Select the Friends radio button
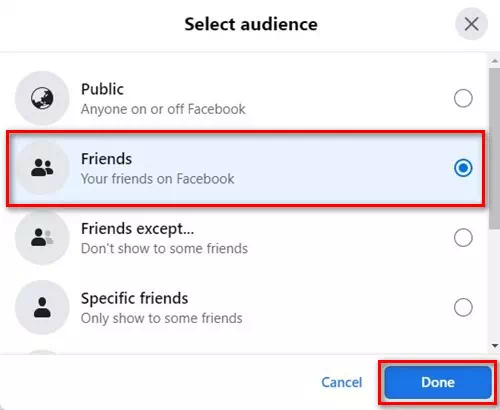 (463, 168)
